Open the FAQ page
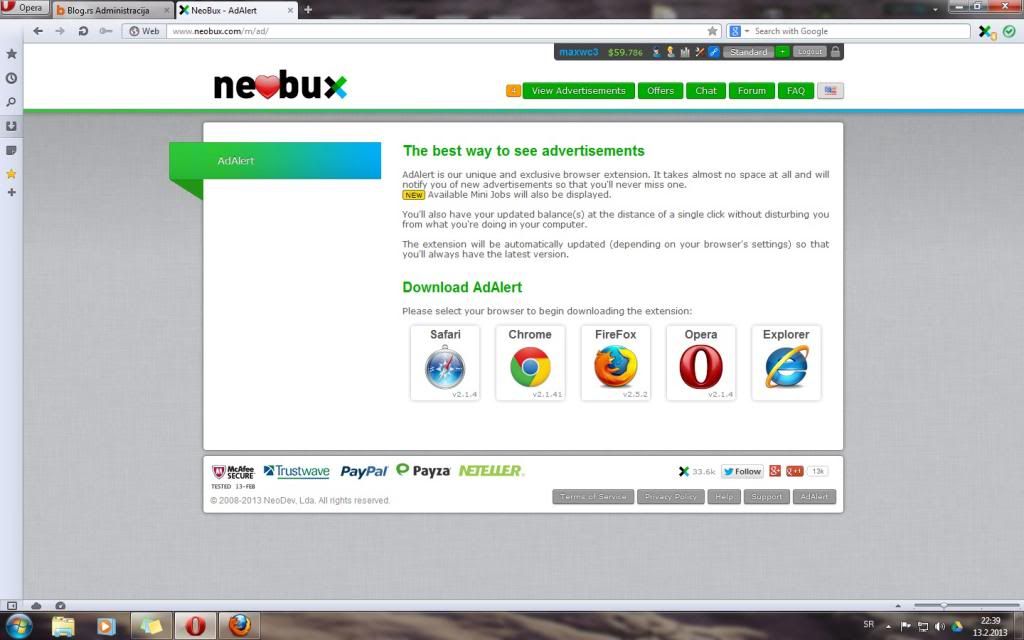The height and width of the screenshot is (640, 1024). (796, 91)
